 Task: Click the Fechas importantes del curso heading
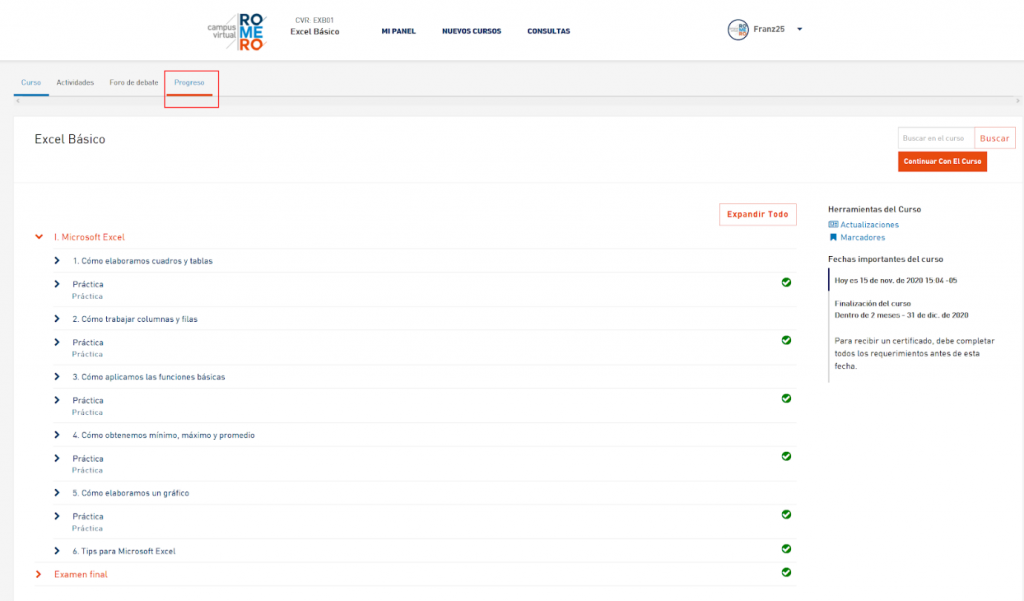(886, 259)
